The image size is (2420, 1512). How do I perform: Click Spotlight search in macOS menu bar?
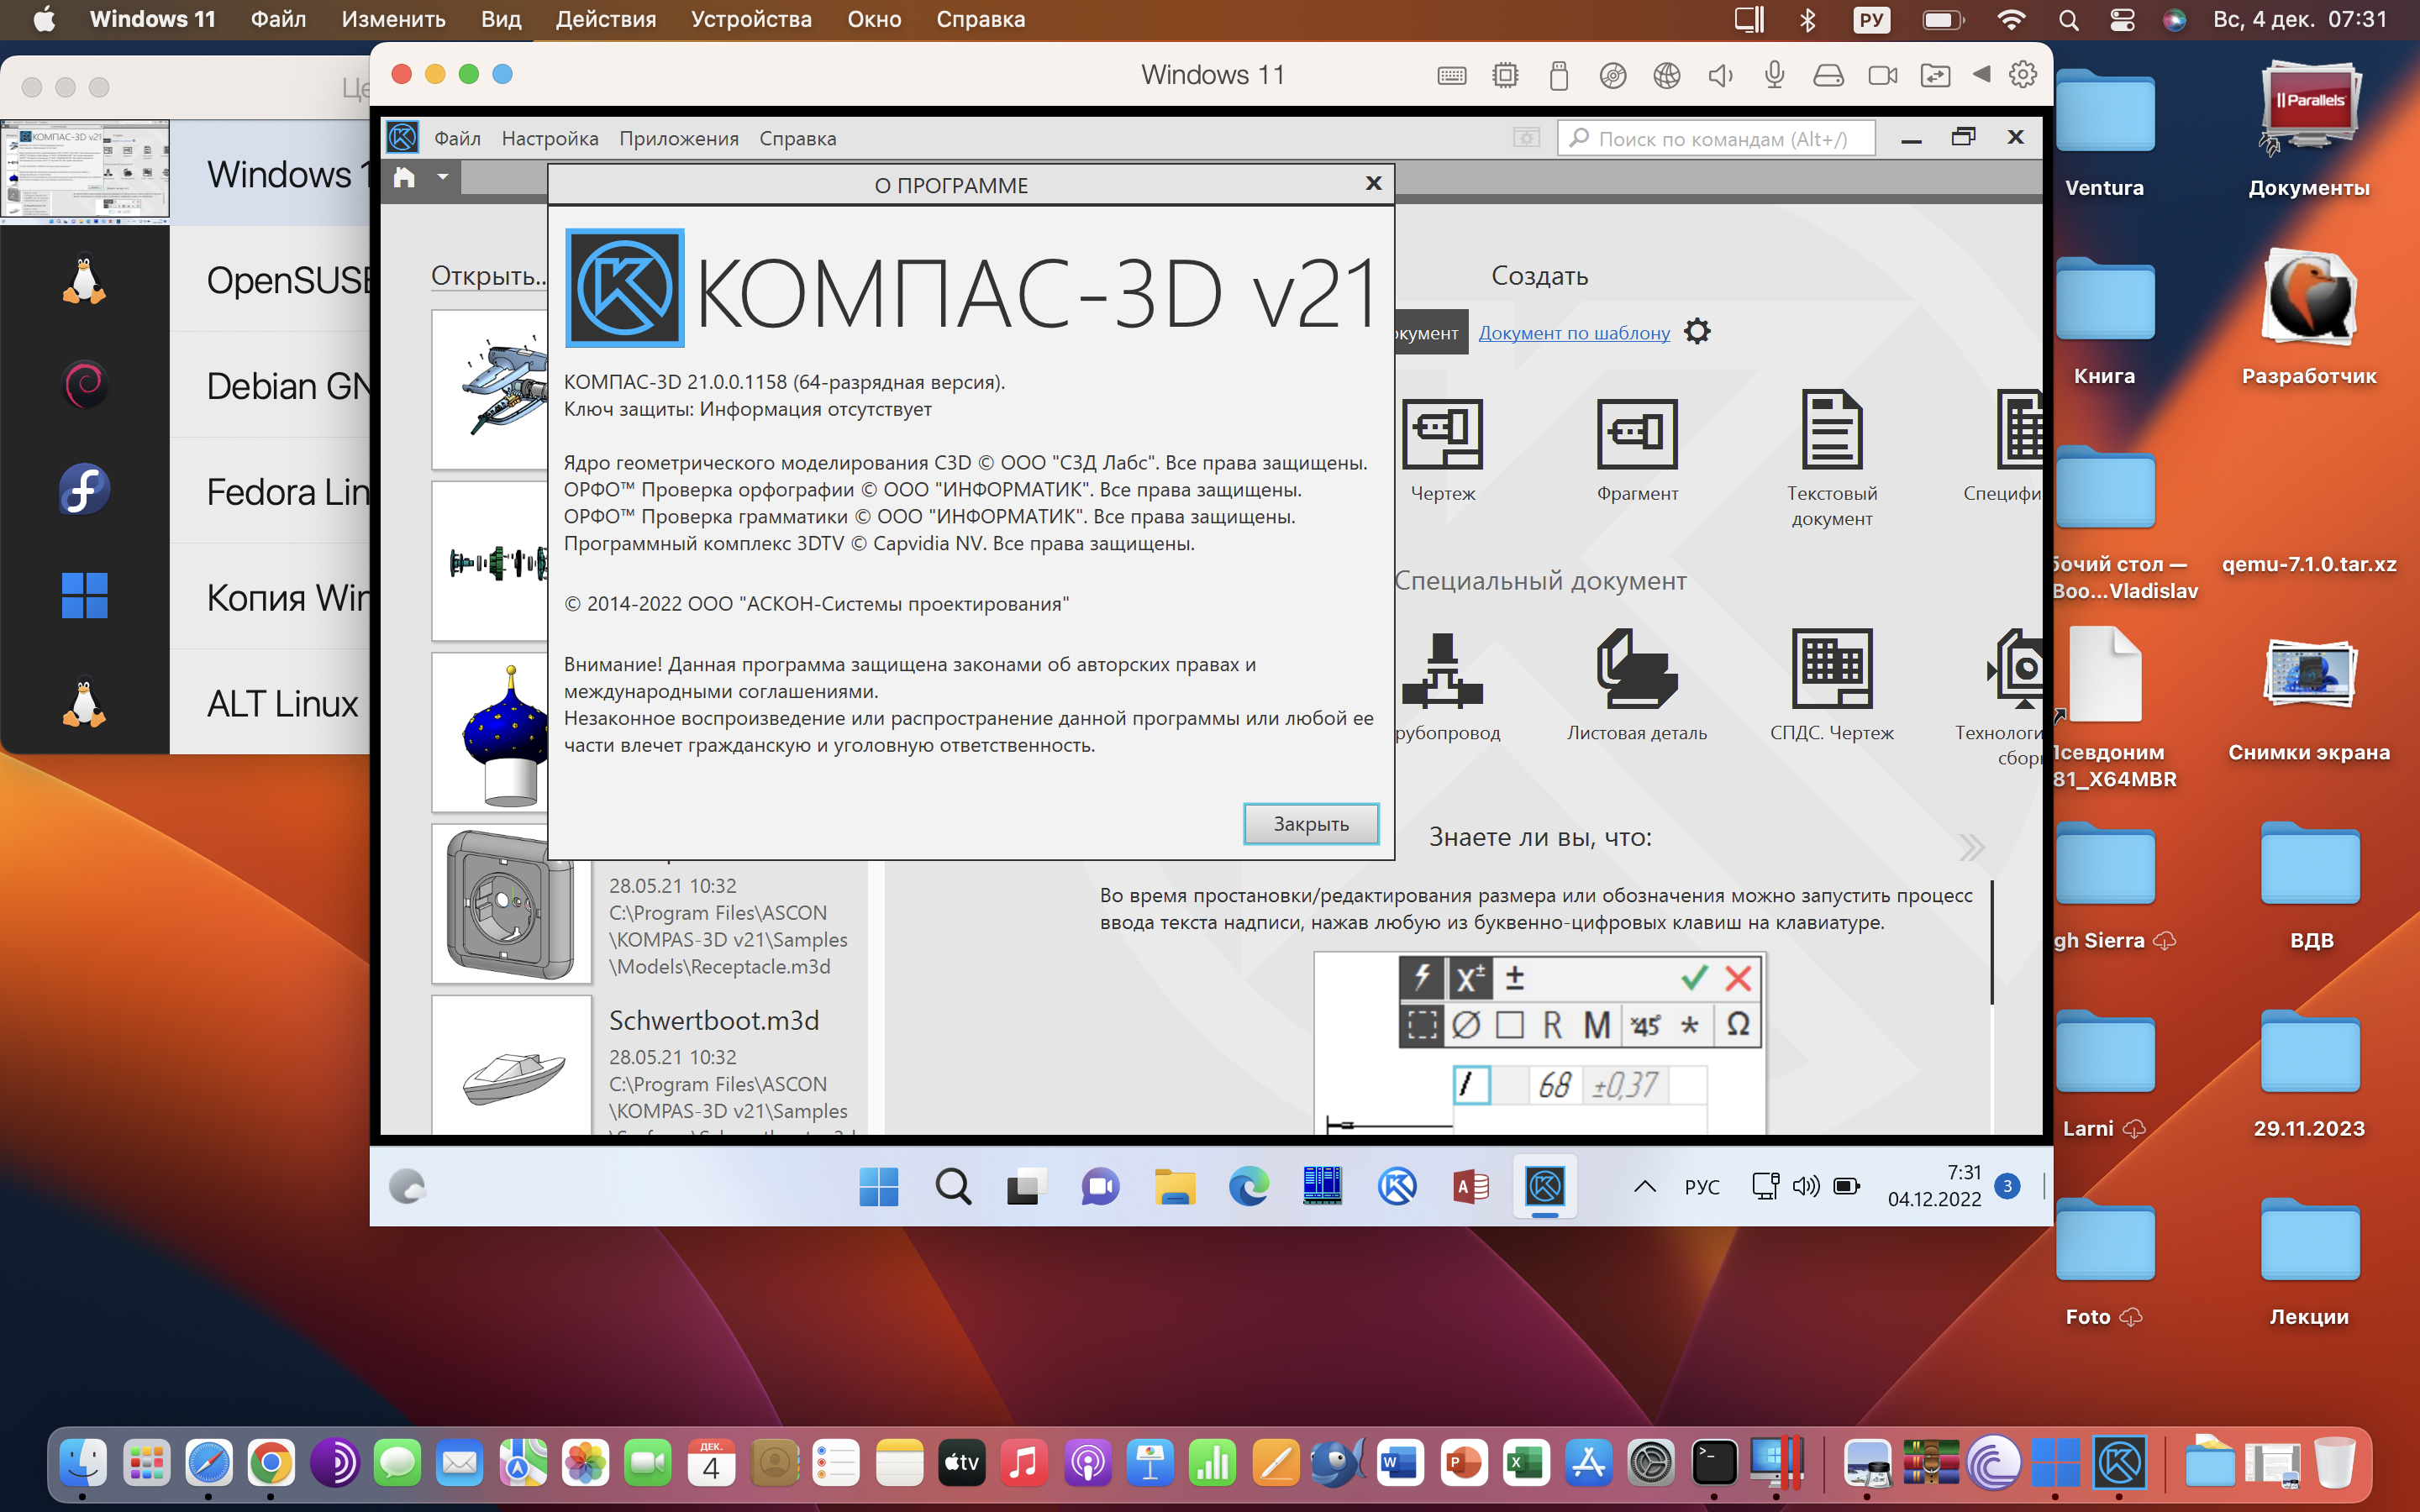(x=2068, y=19)
